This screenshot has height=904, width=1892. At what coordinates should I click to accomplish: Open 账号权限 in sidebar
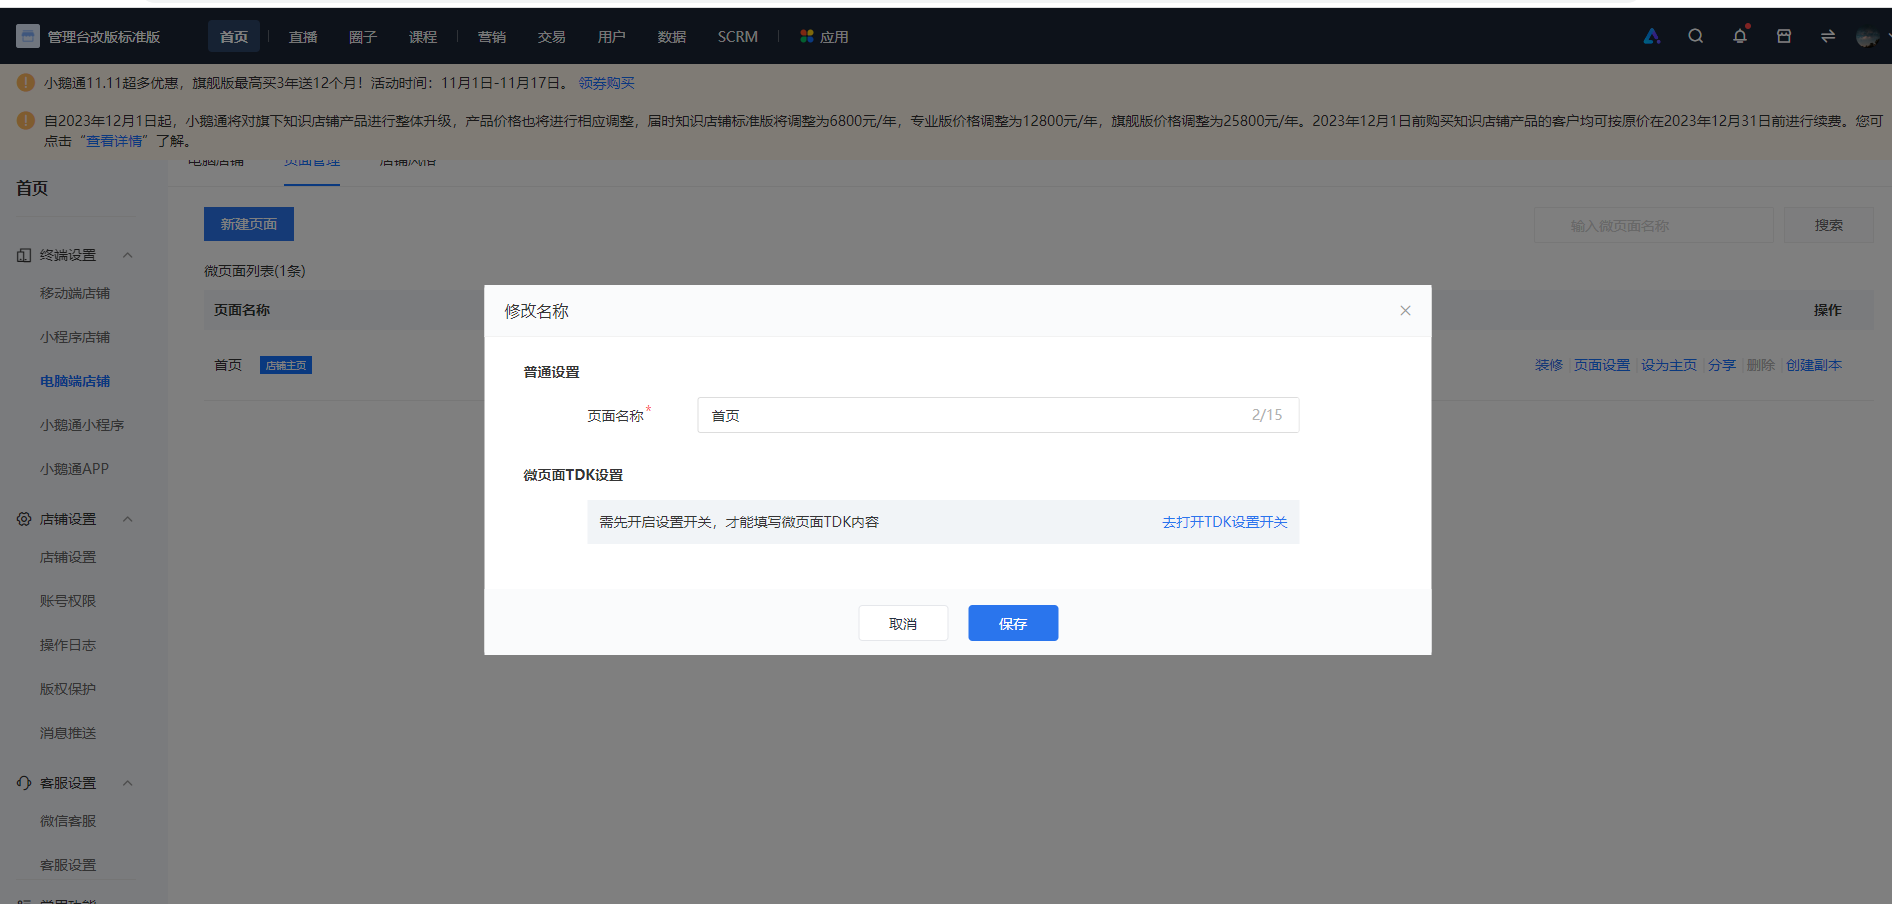(68, 601)
